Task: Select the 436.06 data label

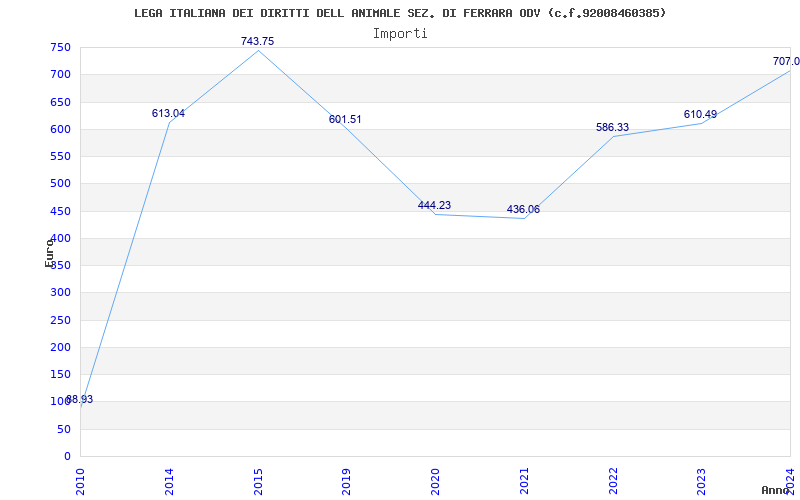Action: click(523, 209)
